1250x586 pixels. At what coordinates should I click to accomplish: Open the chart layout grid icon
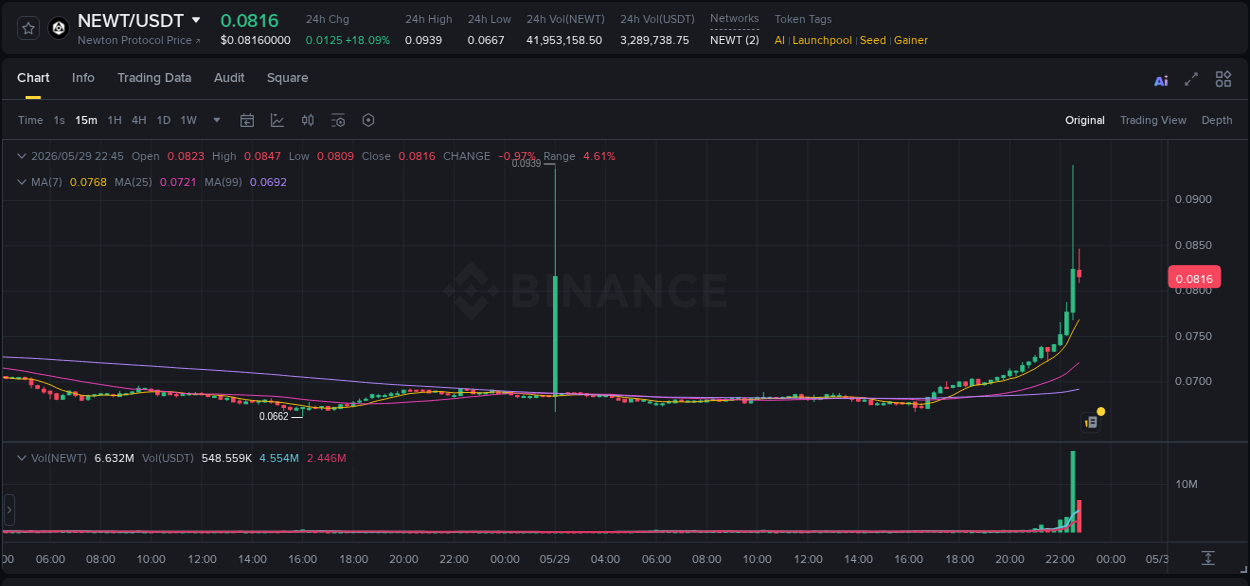(1223, 79)
